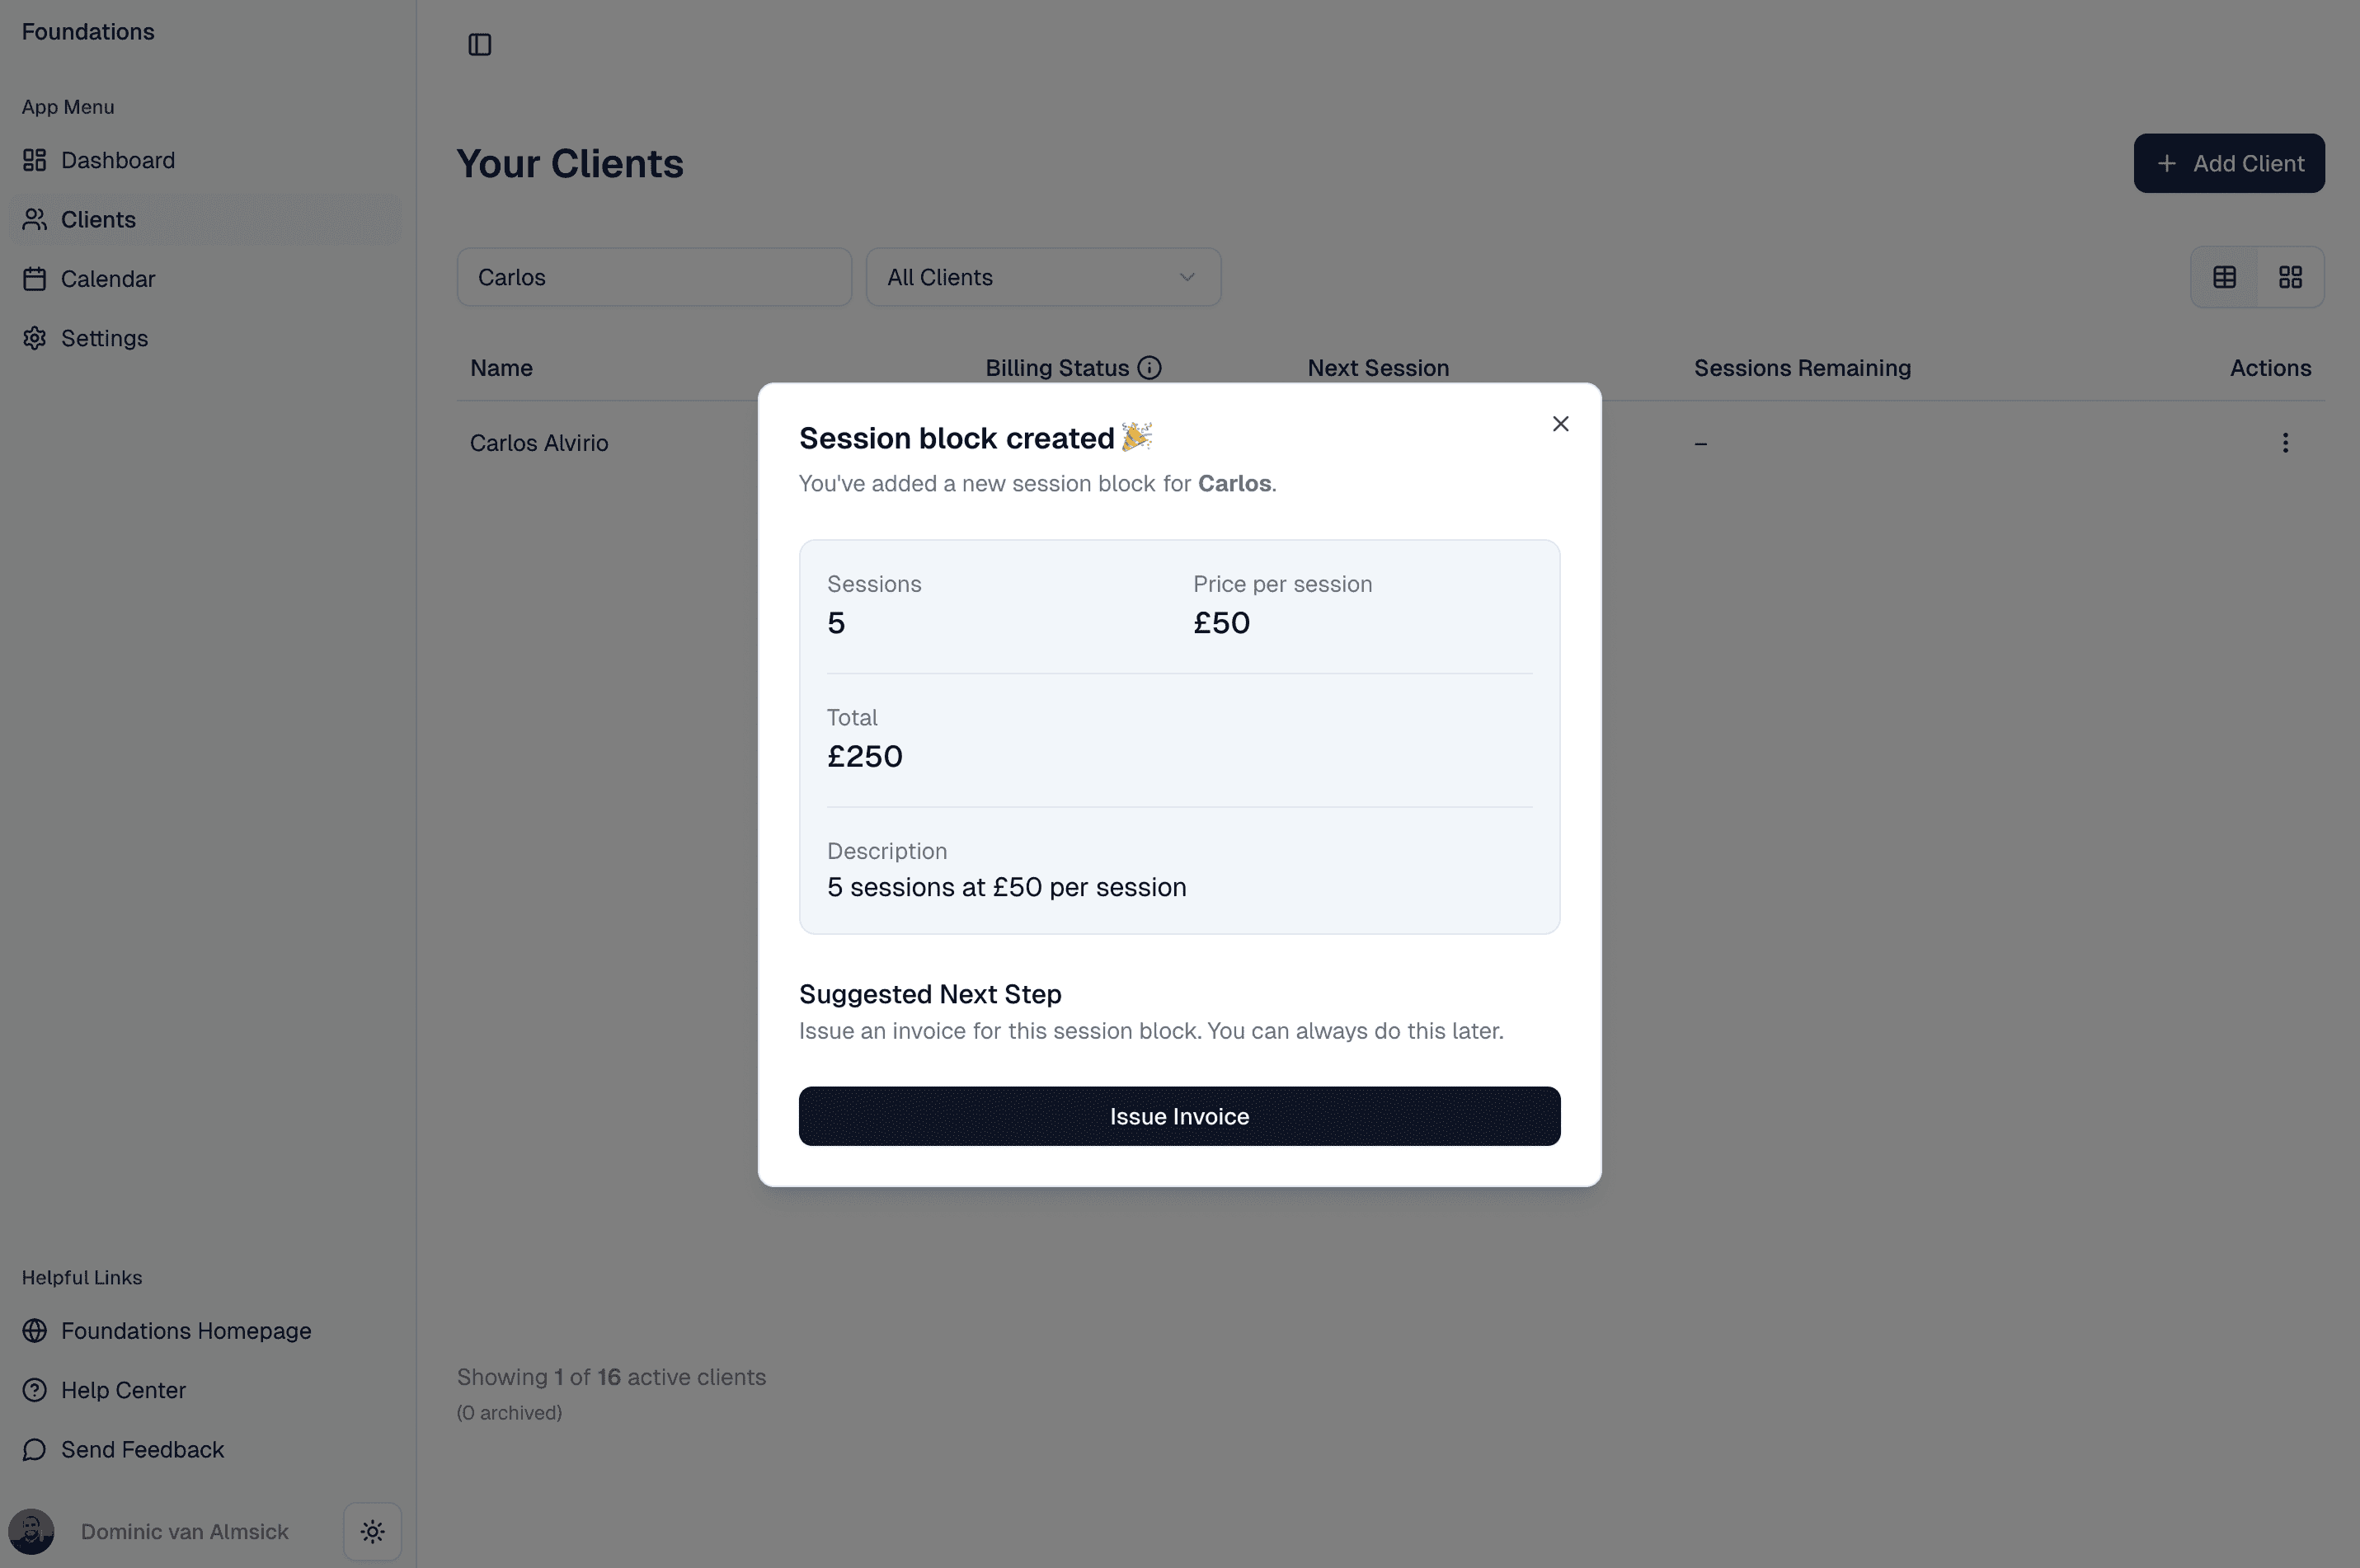
Task: Click the client search field containing Carlos
Action: coord(654,277)
